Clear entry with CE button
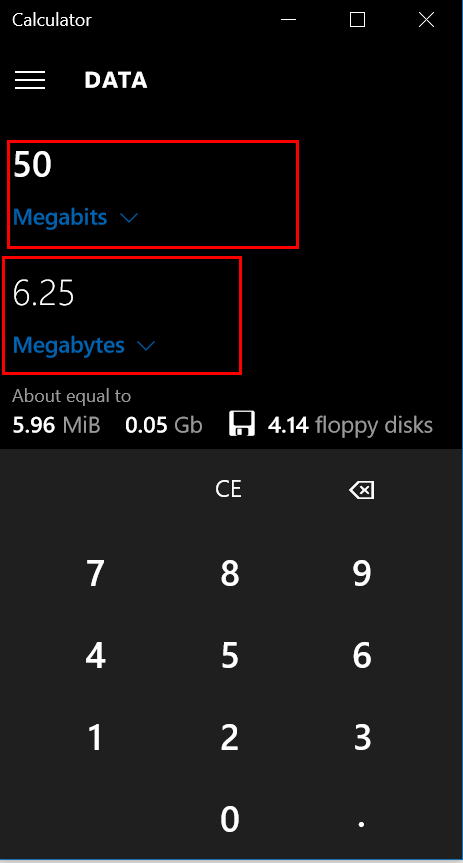The height and width of the screenshot is (863, 463). [x=228, y=489]
